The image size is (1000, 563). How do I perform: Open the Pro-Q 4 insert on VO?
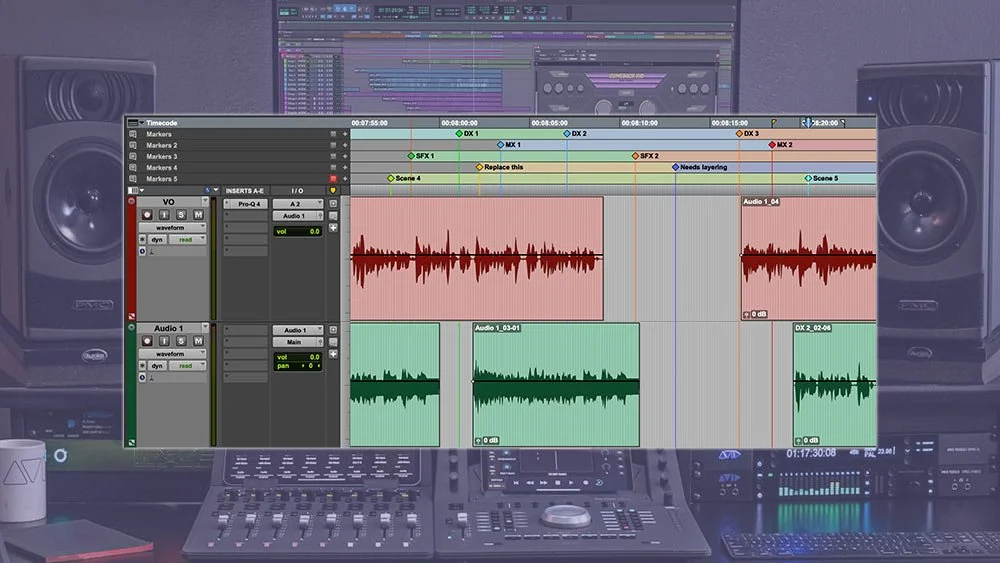click(x=246, y=204)
